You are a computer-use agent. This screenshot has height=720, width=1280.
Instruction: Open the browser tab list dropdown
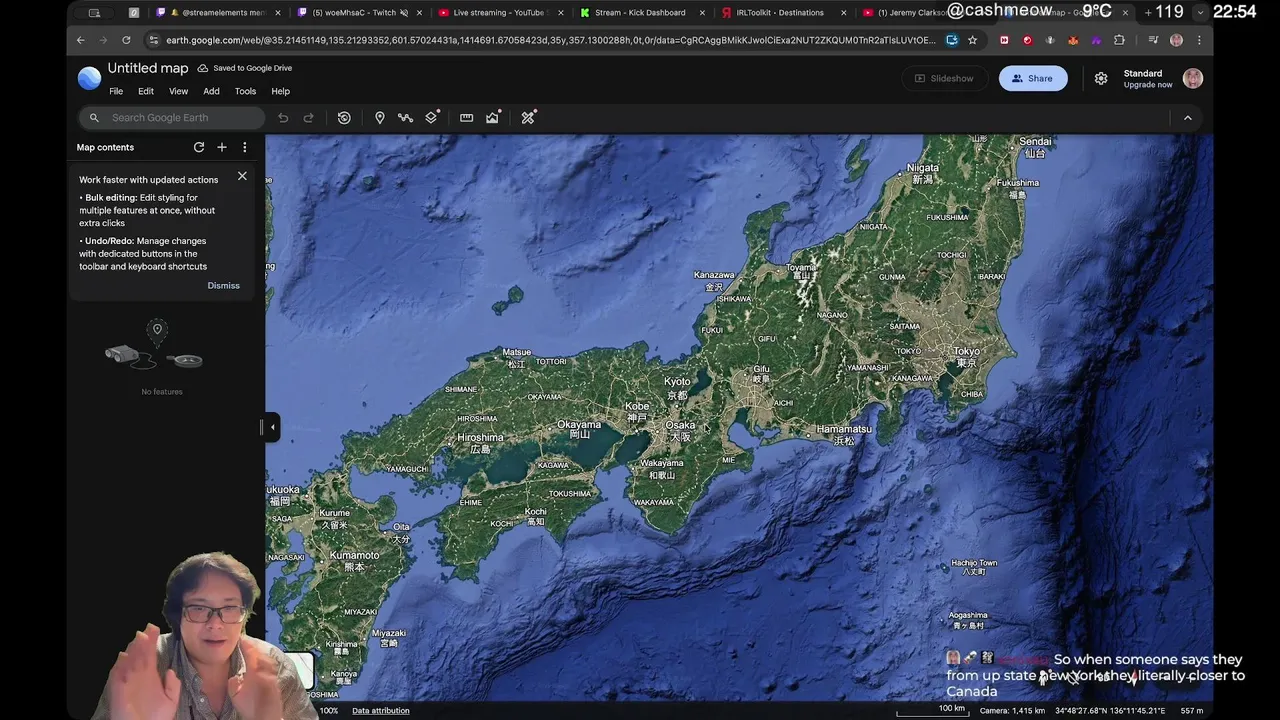tap(1200, 13)
